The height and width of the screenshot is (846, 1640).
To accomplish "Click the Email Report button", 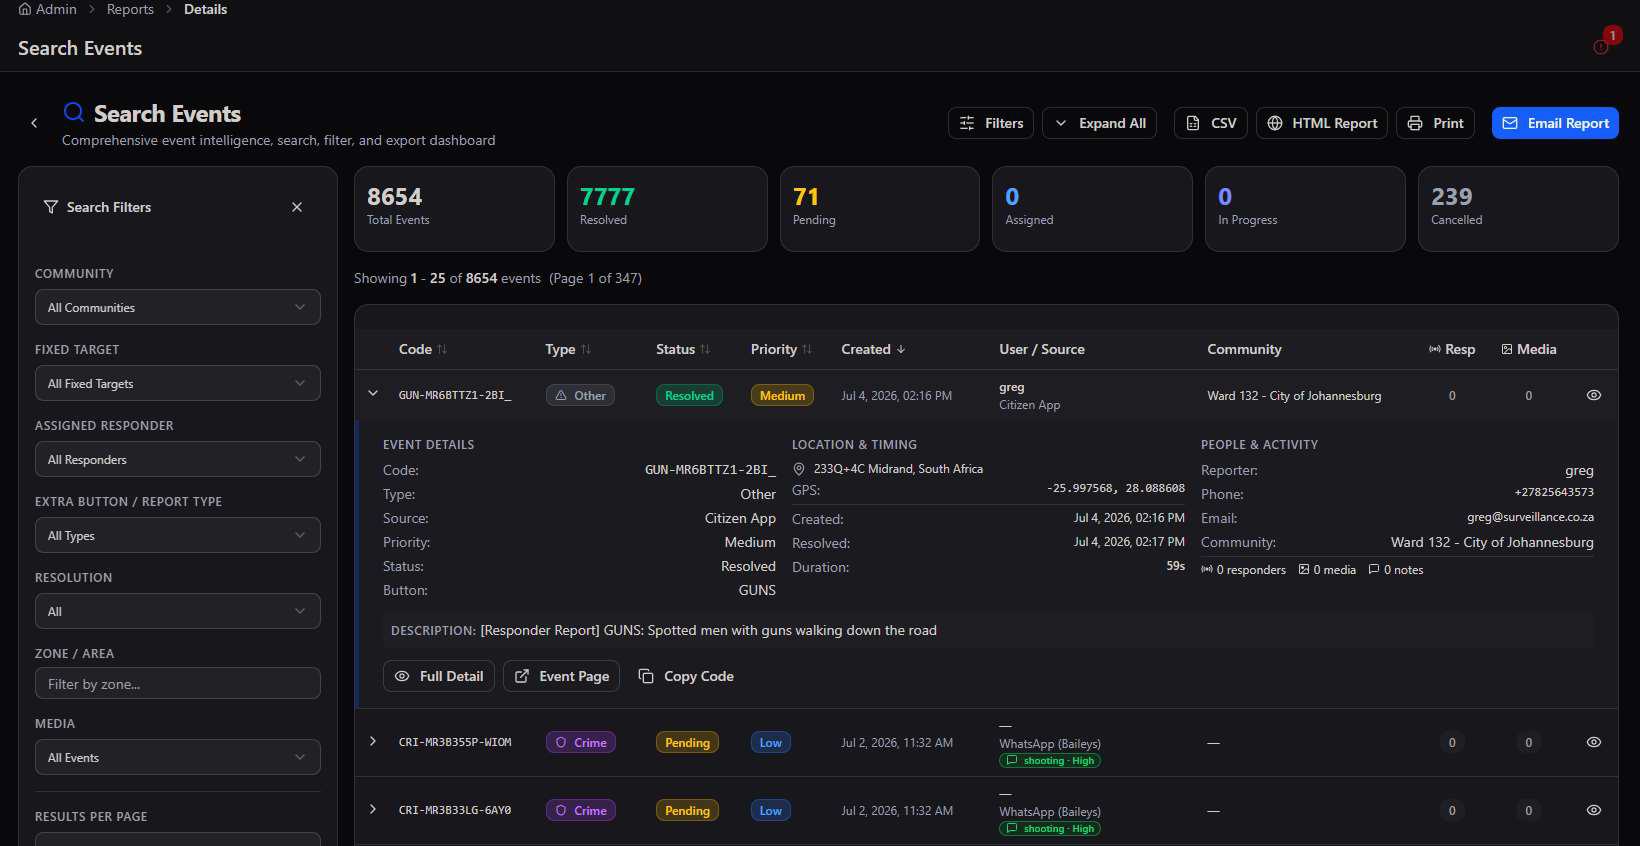I will 1555,123.
